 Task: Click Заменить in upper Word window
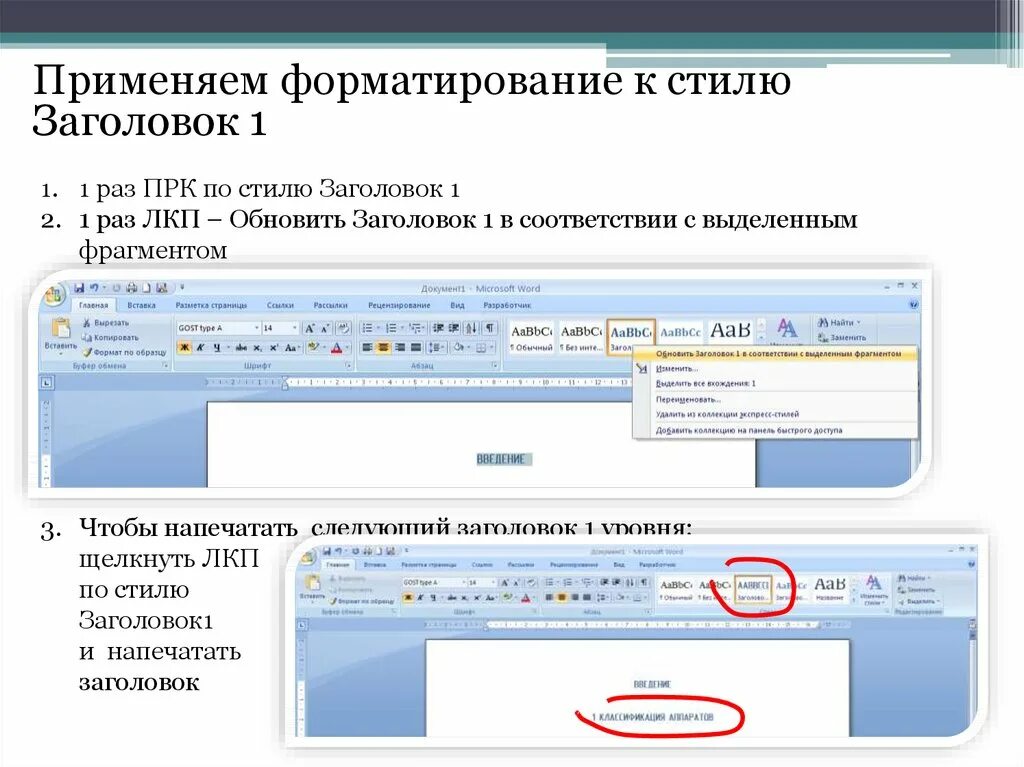pos(841,338)
